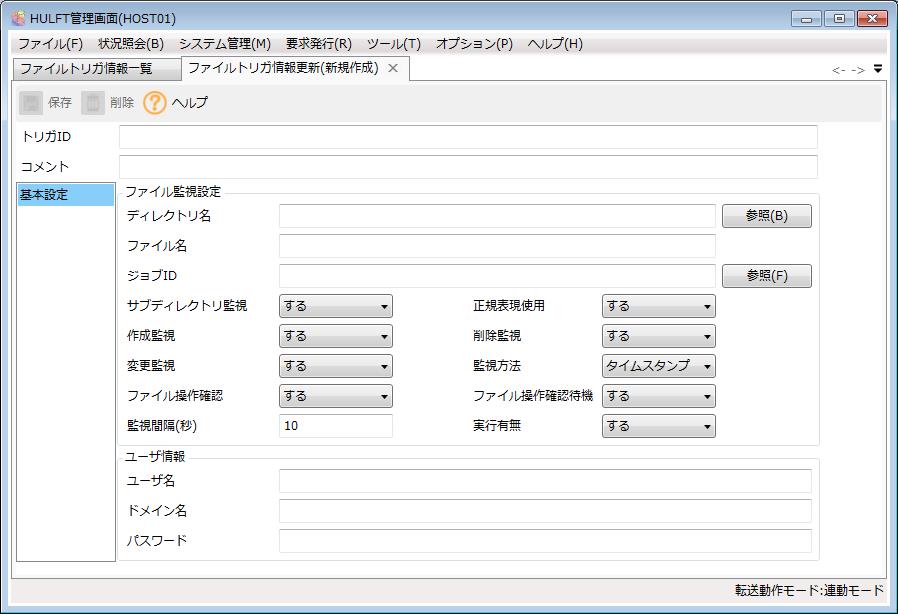Click the コメント input field
898x614 pixels.
[x=468, y=167]
